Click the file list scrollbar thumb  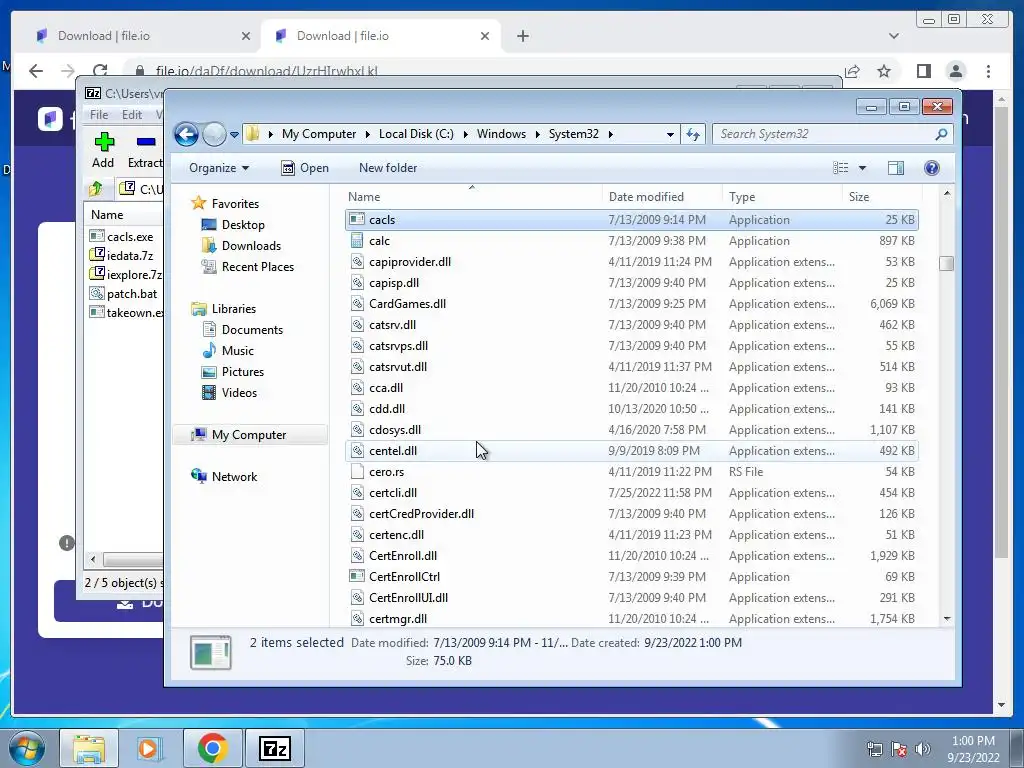[x=946, y=263]
